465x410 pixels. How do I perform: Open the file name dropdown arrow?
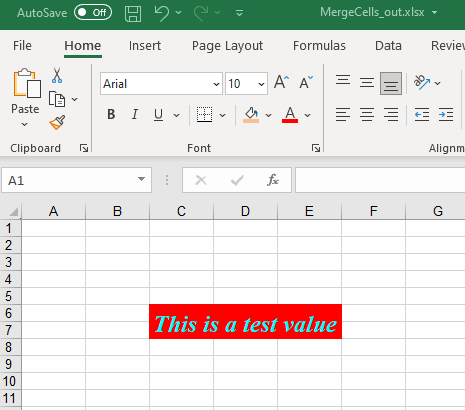[x=434, y=13]
